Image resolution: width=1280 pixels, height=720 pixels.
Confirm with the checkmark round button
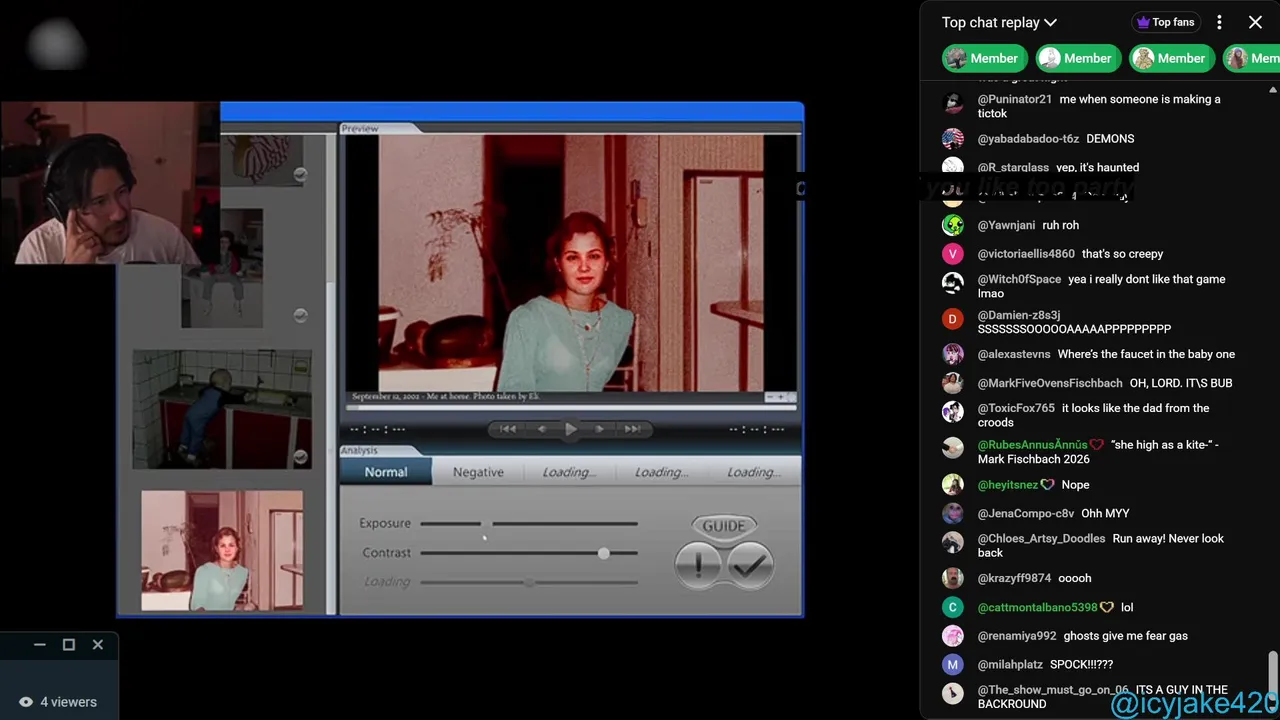(750, 565)
